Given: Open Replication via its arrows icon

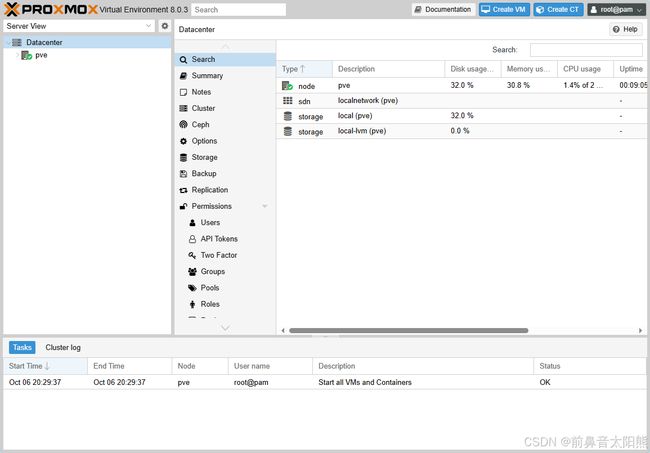Looking at the screenshot, I should 183,190.
